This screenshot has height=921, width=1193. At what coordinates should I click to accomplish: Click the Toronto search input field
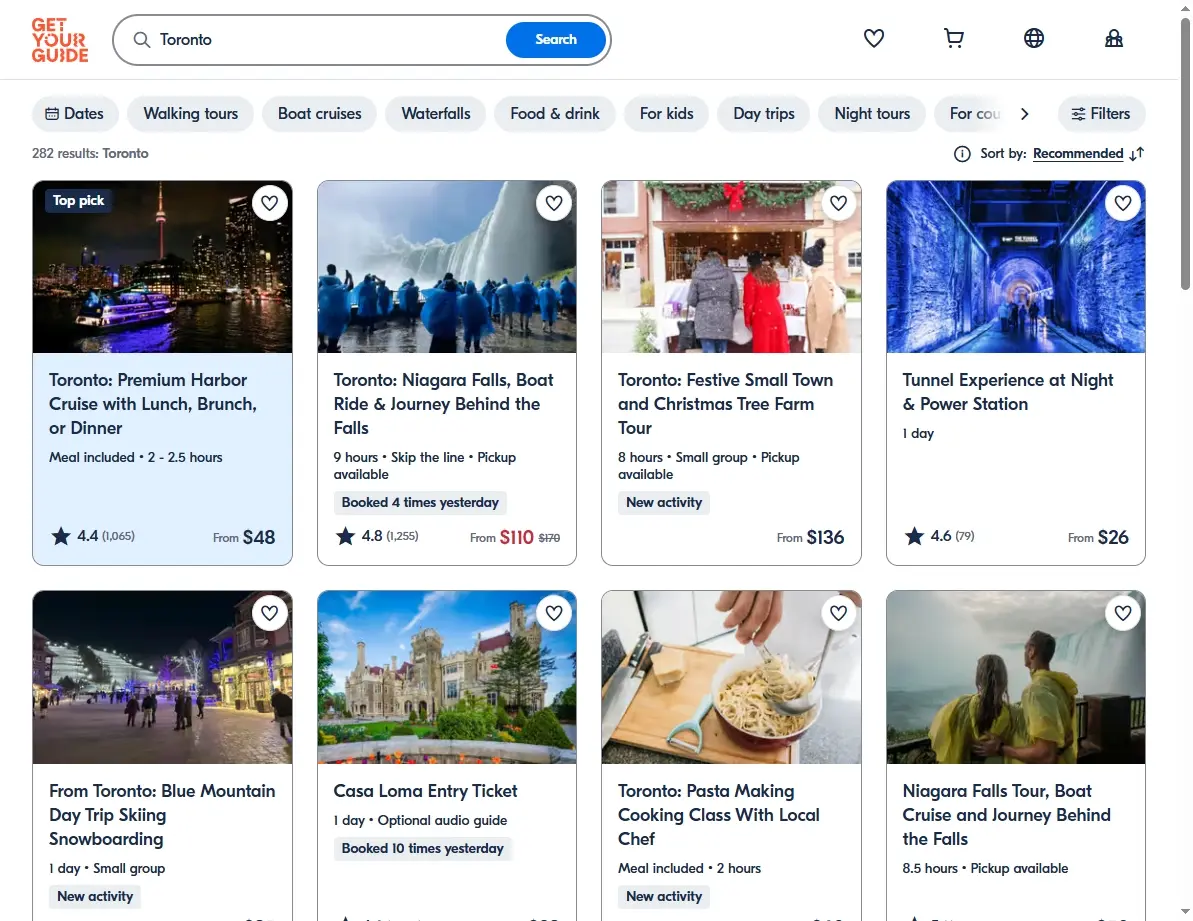click(327, 40)
